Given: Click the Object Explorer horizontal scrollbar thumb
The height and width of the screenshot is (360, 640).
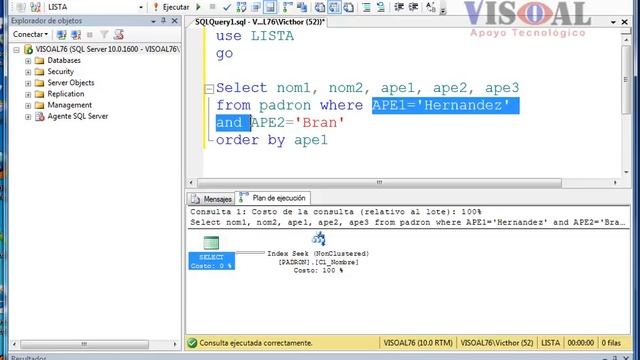Looking at the screenshot, I should (x=84, y=344).
